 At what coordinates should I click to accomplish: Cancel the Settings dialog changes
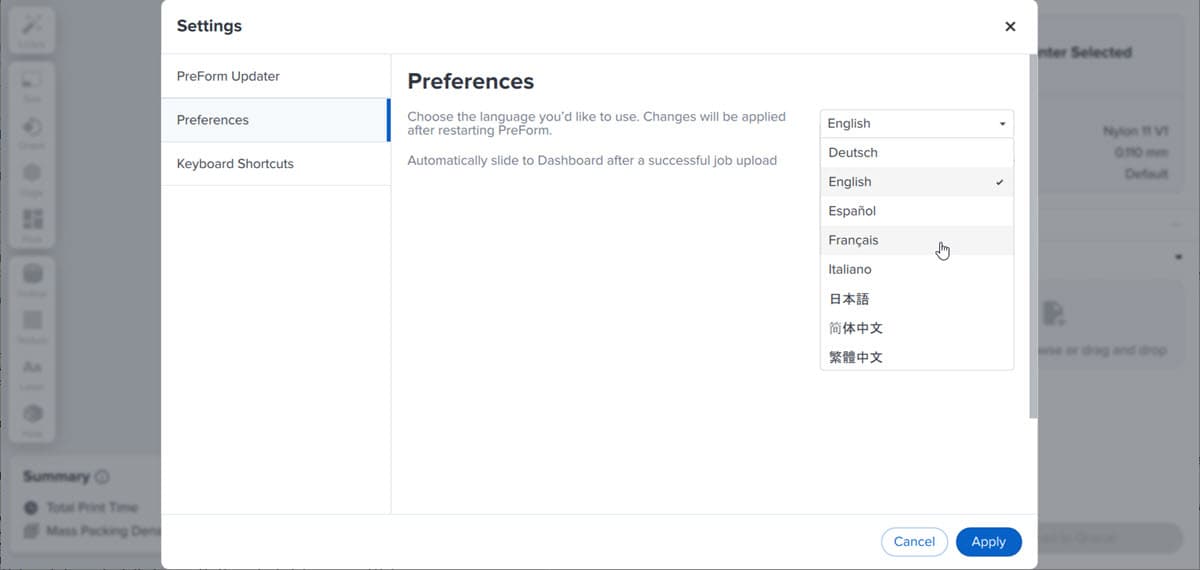coord(914,541)
